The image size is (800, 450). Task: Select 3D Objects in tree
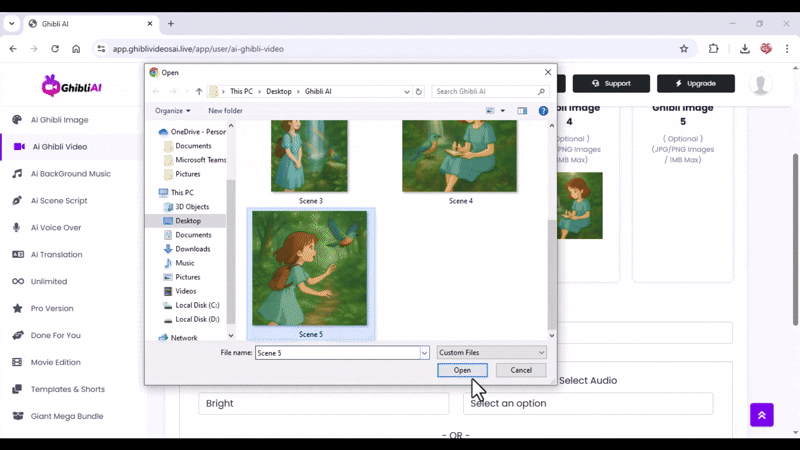click(186, 207)
